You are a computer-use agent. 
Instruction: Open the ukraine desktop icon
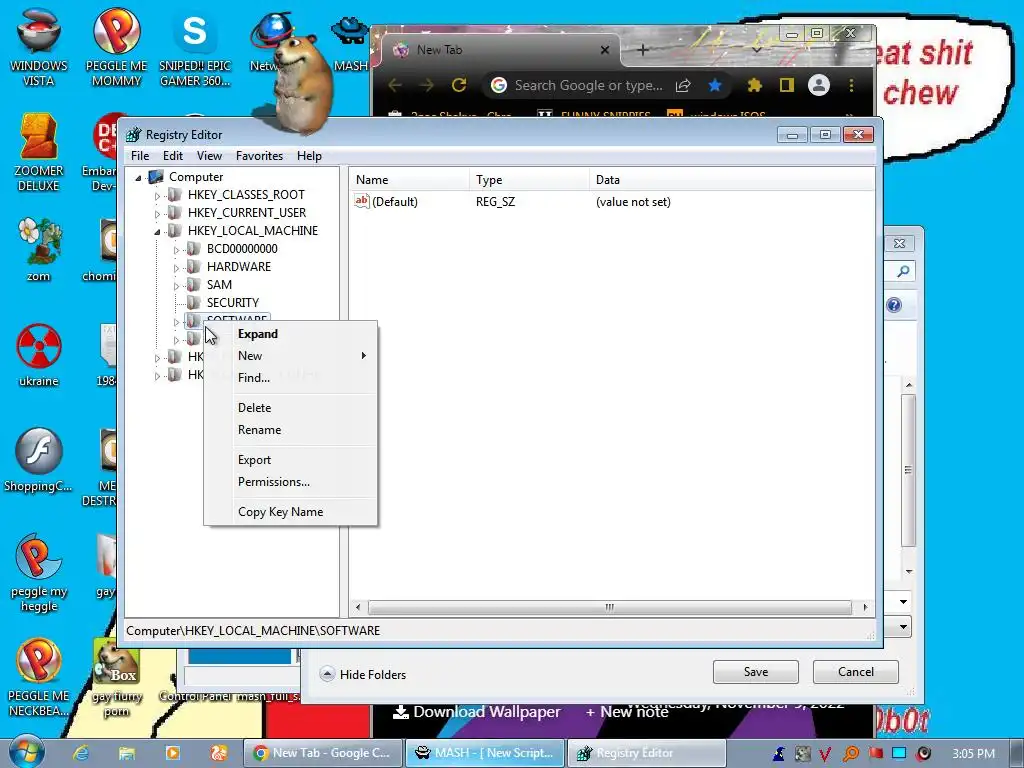39,355
